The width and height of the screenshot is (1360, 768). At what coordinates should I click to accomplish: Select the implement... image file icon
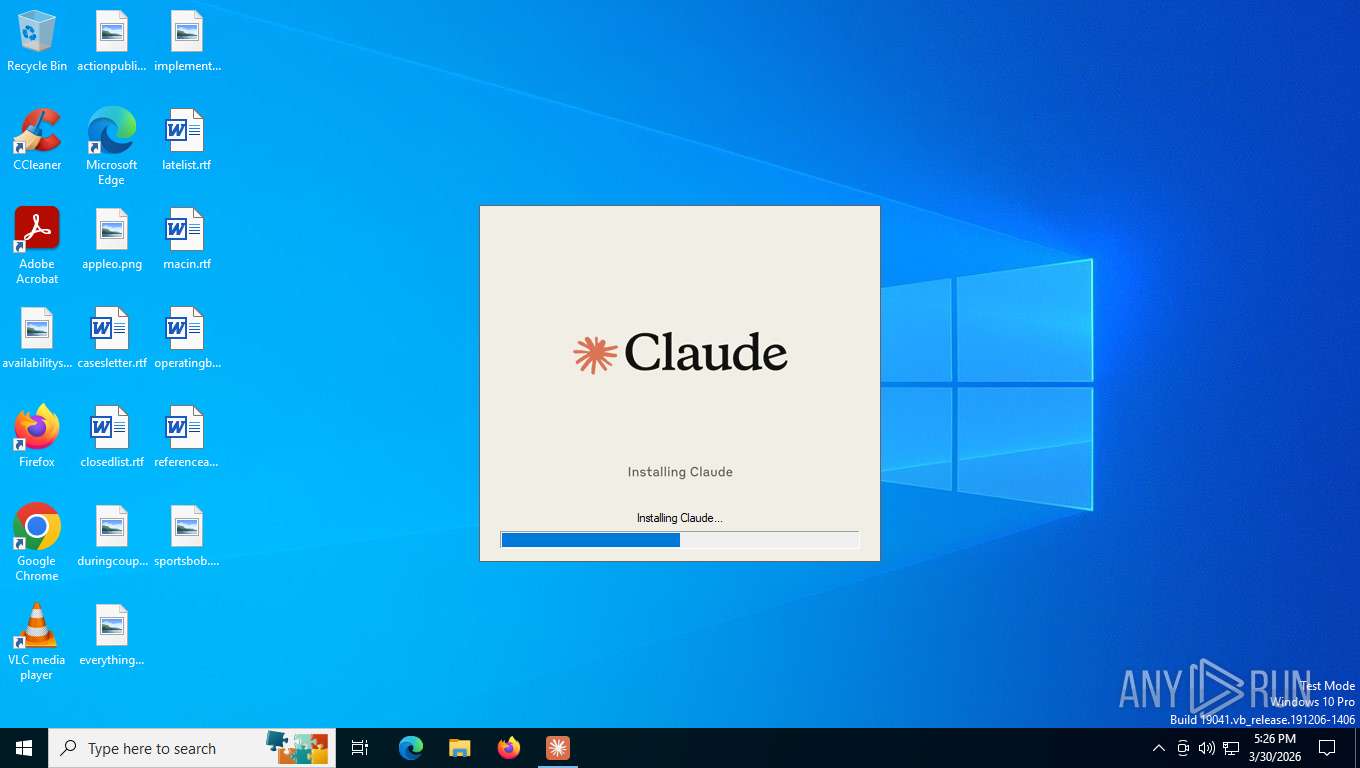(x=187, y=42)
